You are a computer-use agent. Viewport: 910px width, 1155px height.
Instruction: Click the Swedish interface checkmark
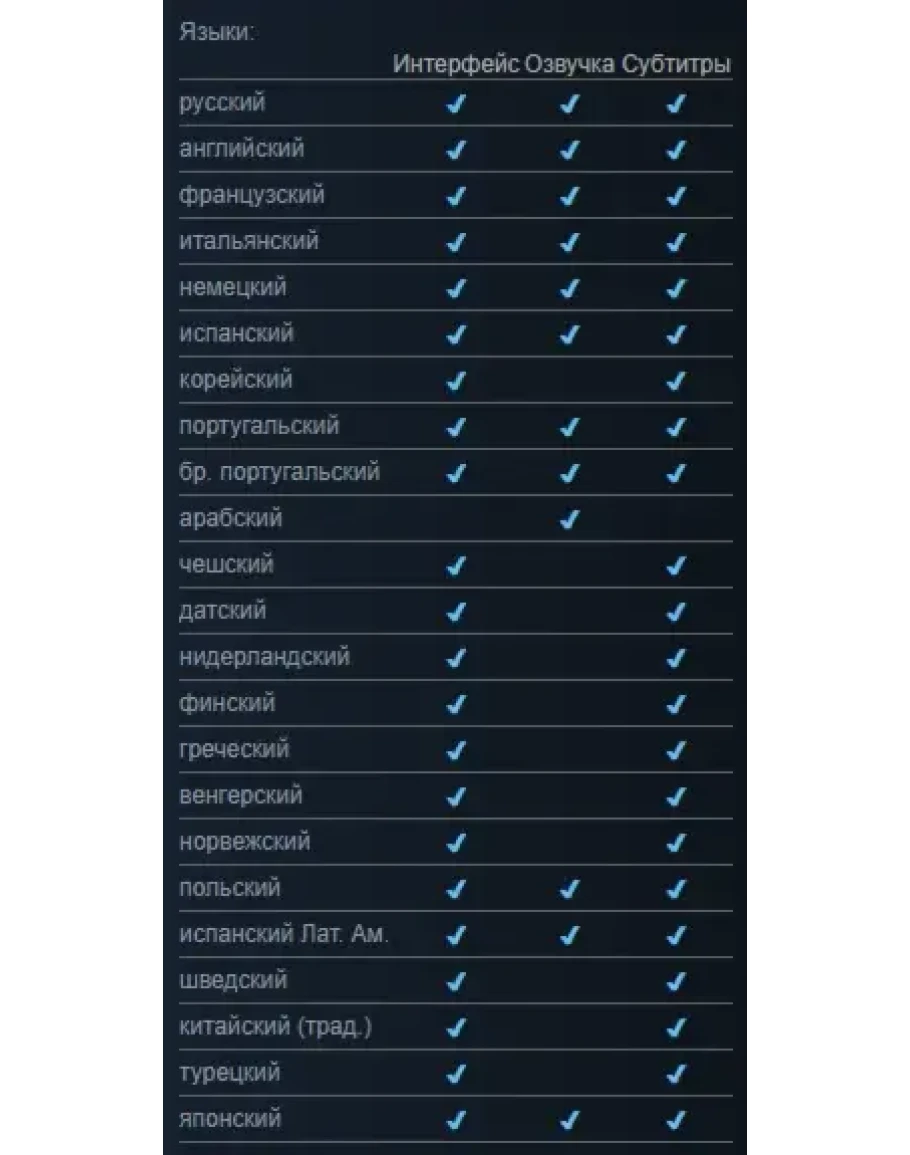pyautogui.click(x=456, y=981)
